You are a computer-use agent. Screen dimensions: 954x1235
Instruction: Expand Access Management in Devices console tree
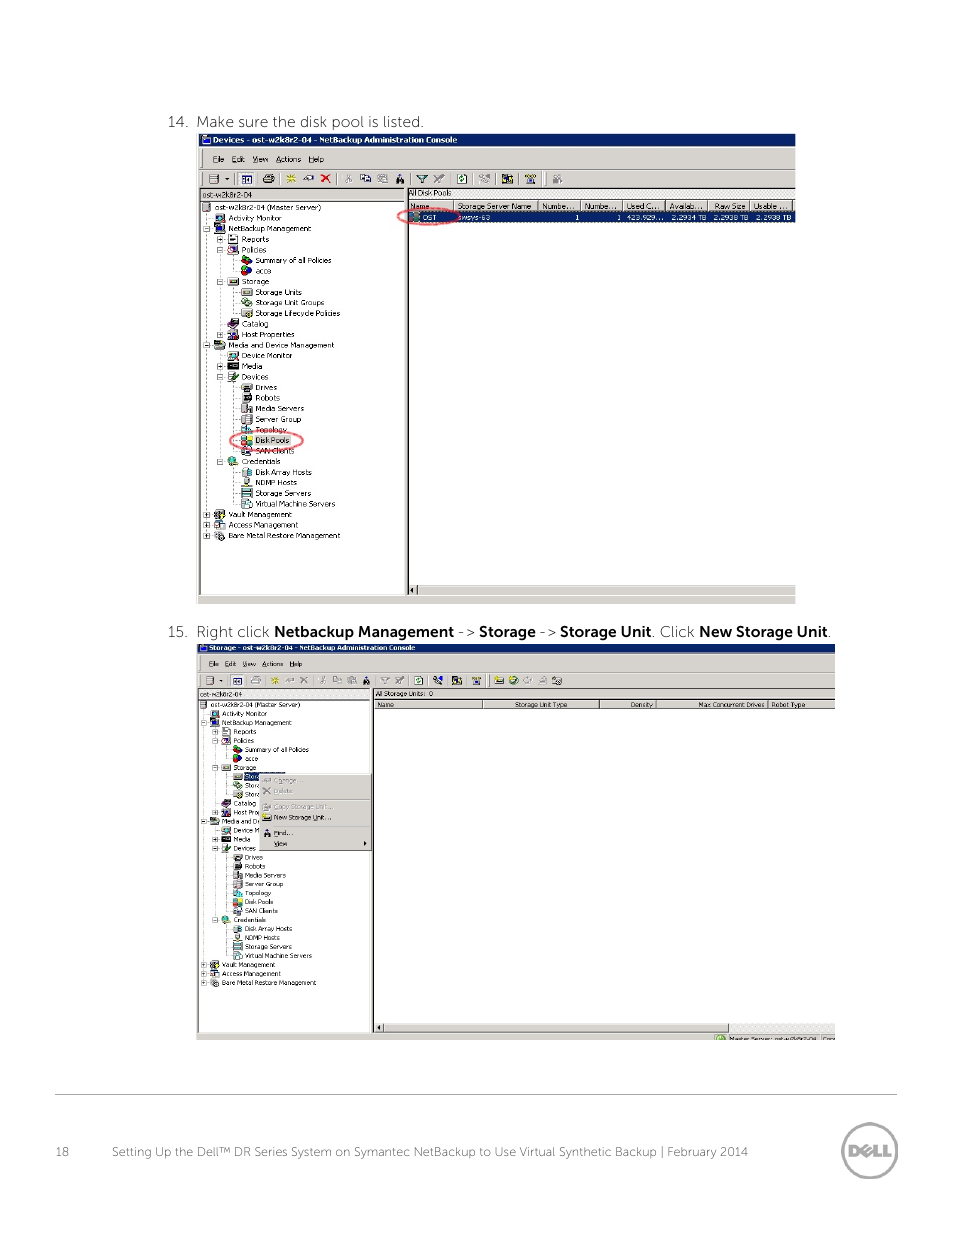(x=207, y=525)
